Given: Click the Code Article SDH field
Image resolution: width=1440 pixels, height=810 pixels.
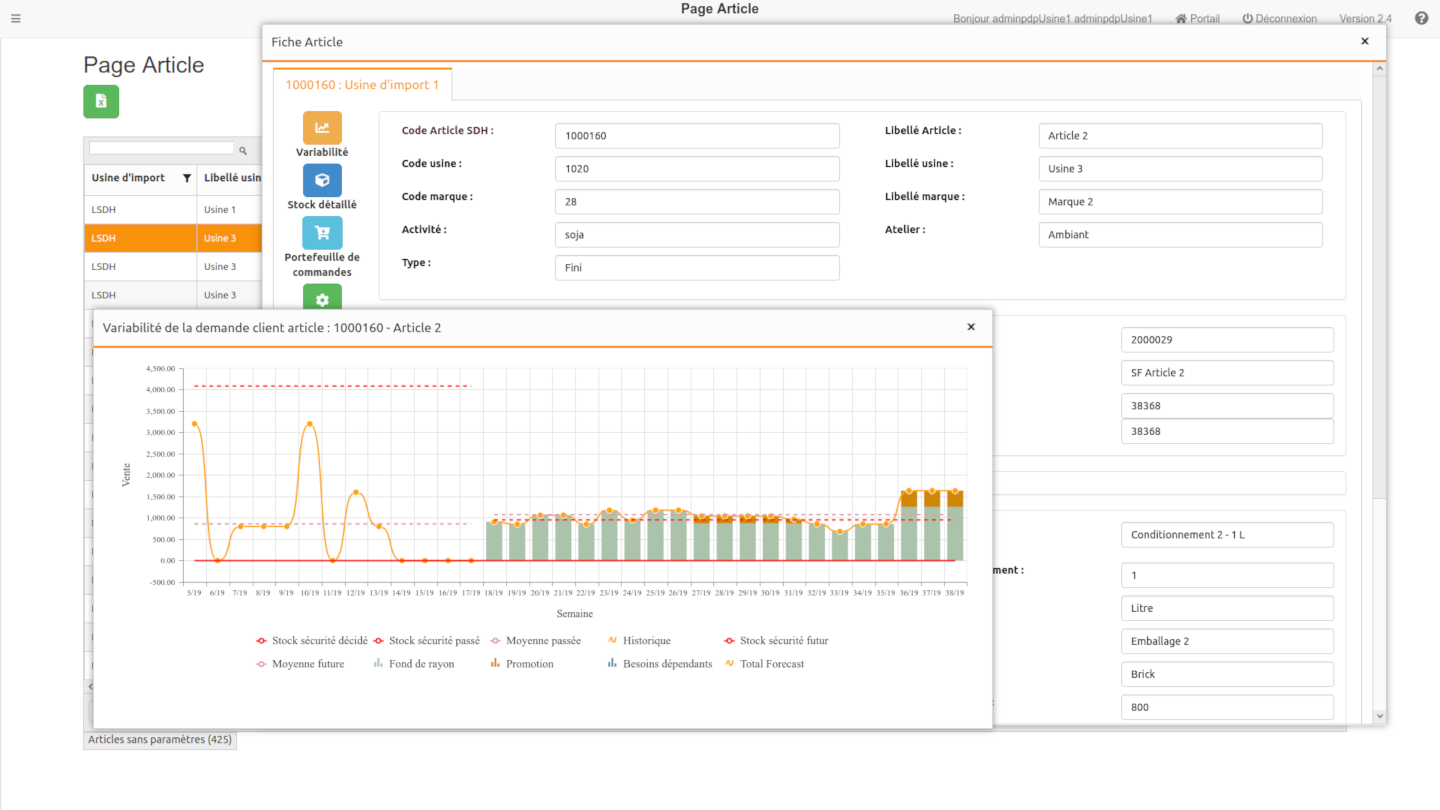Looking at the screenshot, I should [697, 136].
